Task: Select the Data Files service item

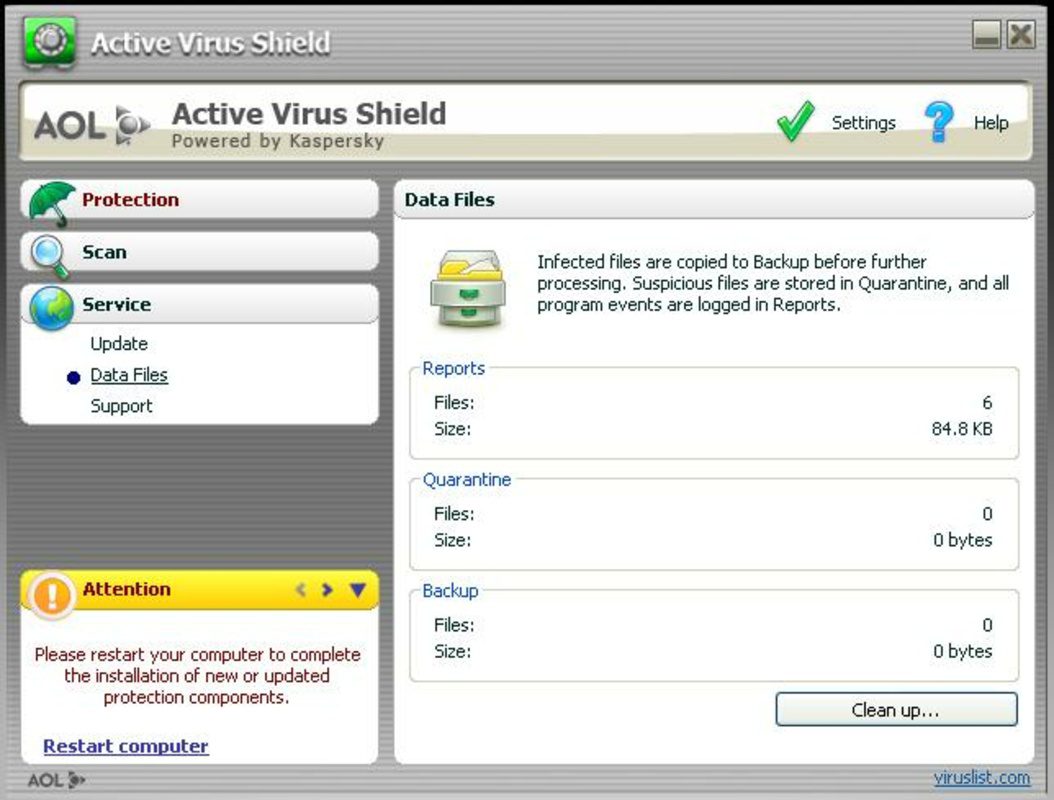Action: (x=129, y=374)
